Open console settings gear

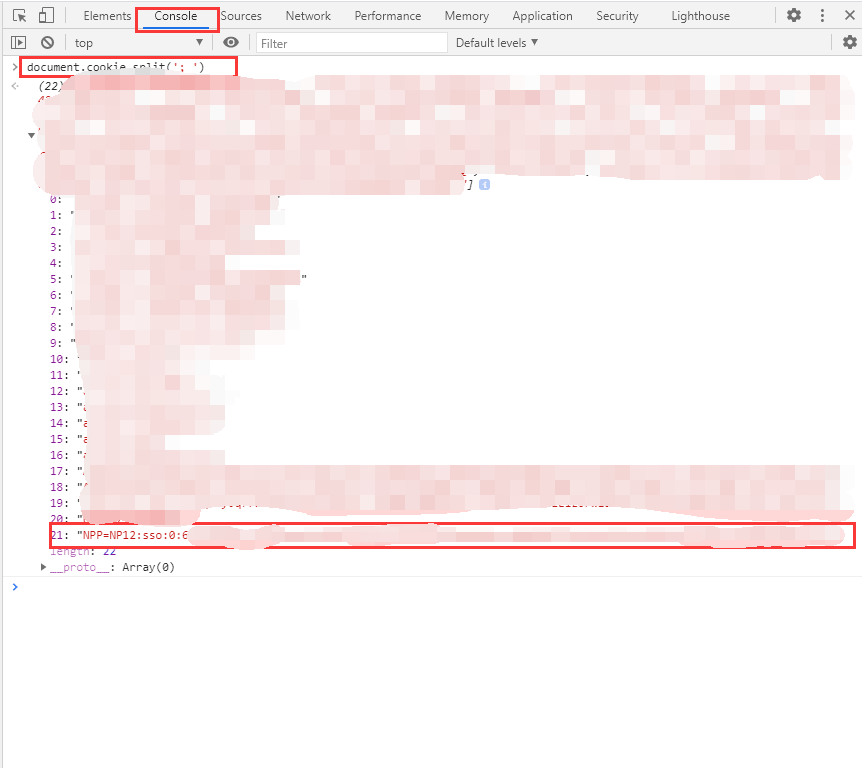click(x=849, y=42)
